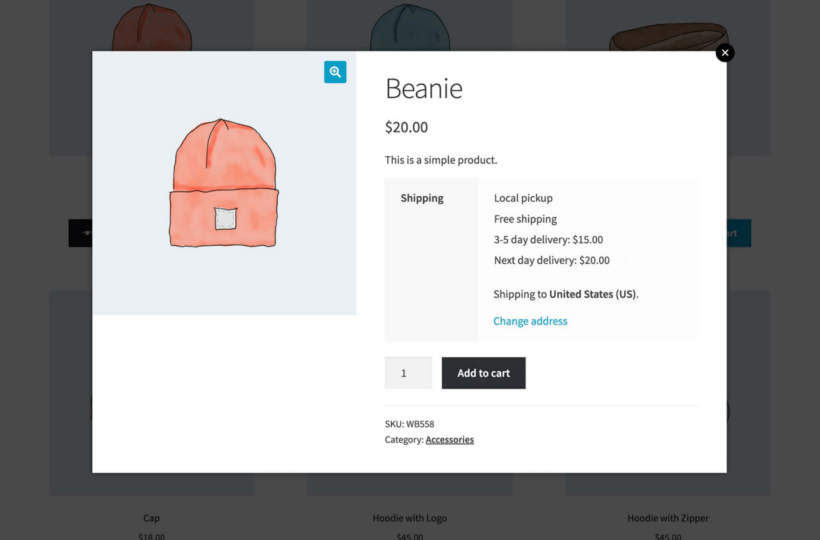
Task: Click the pink Beanie product image
Action: 224,183
